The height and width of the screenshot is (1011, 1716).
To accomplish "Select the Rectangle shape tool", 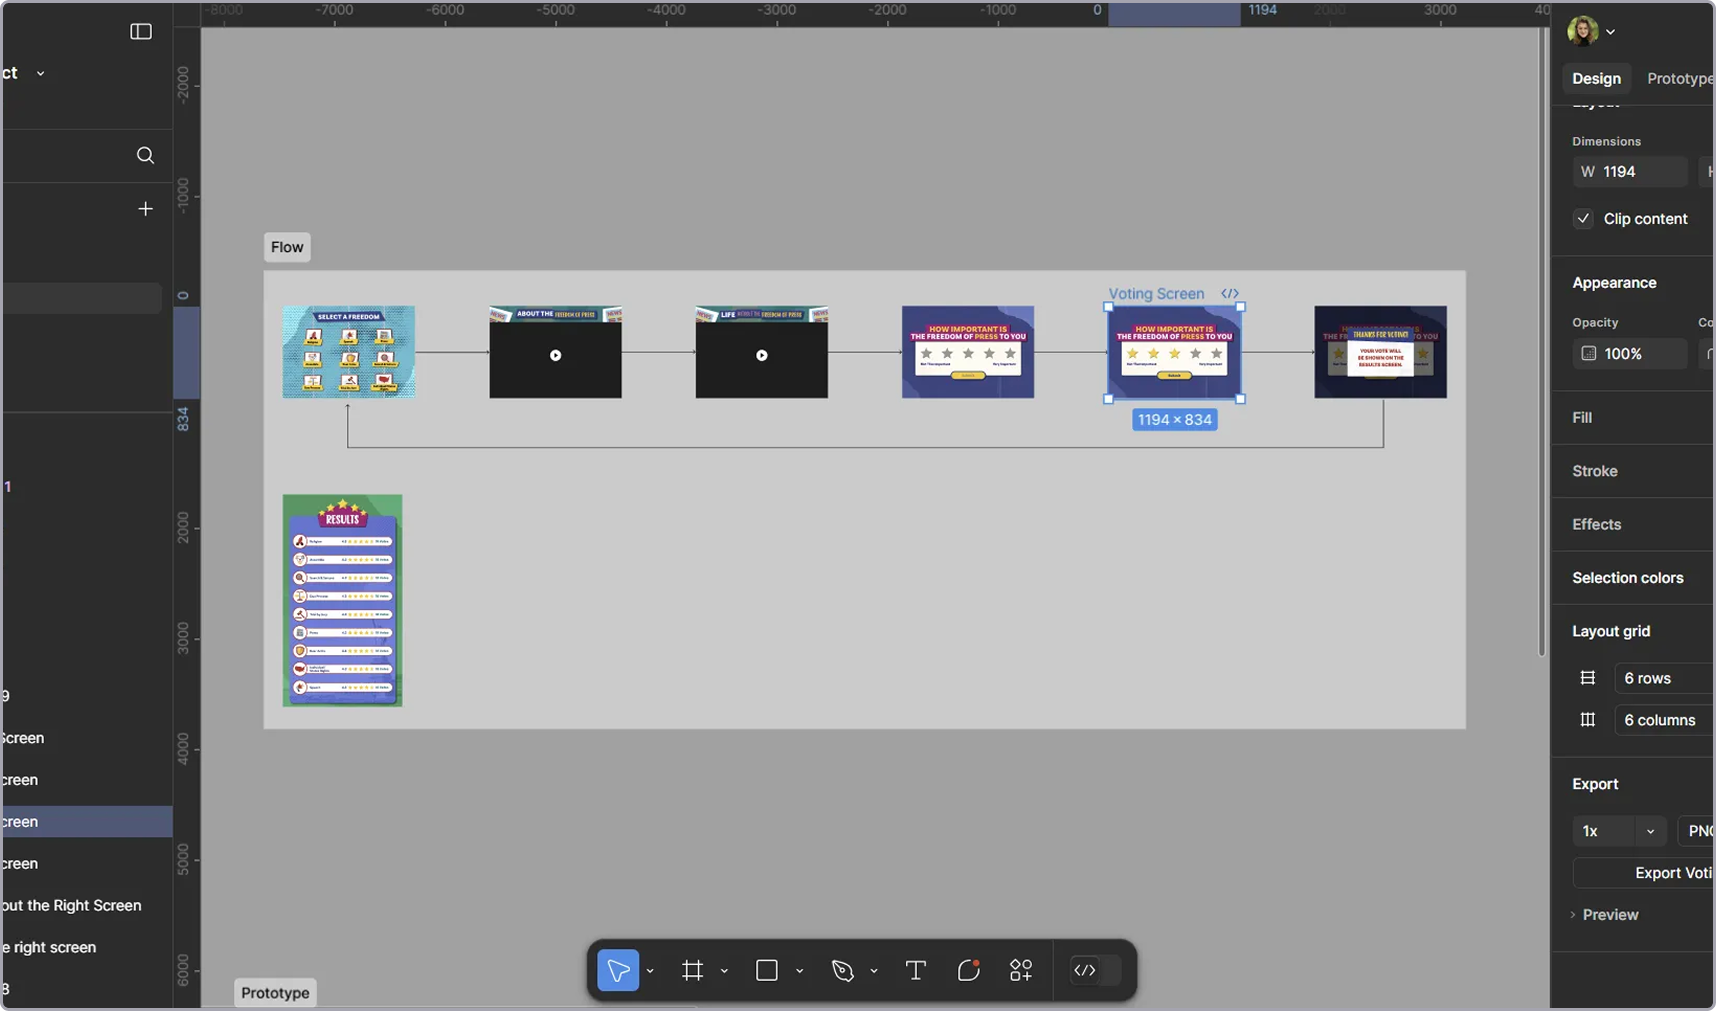I will click(767, 970).
